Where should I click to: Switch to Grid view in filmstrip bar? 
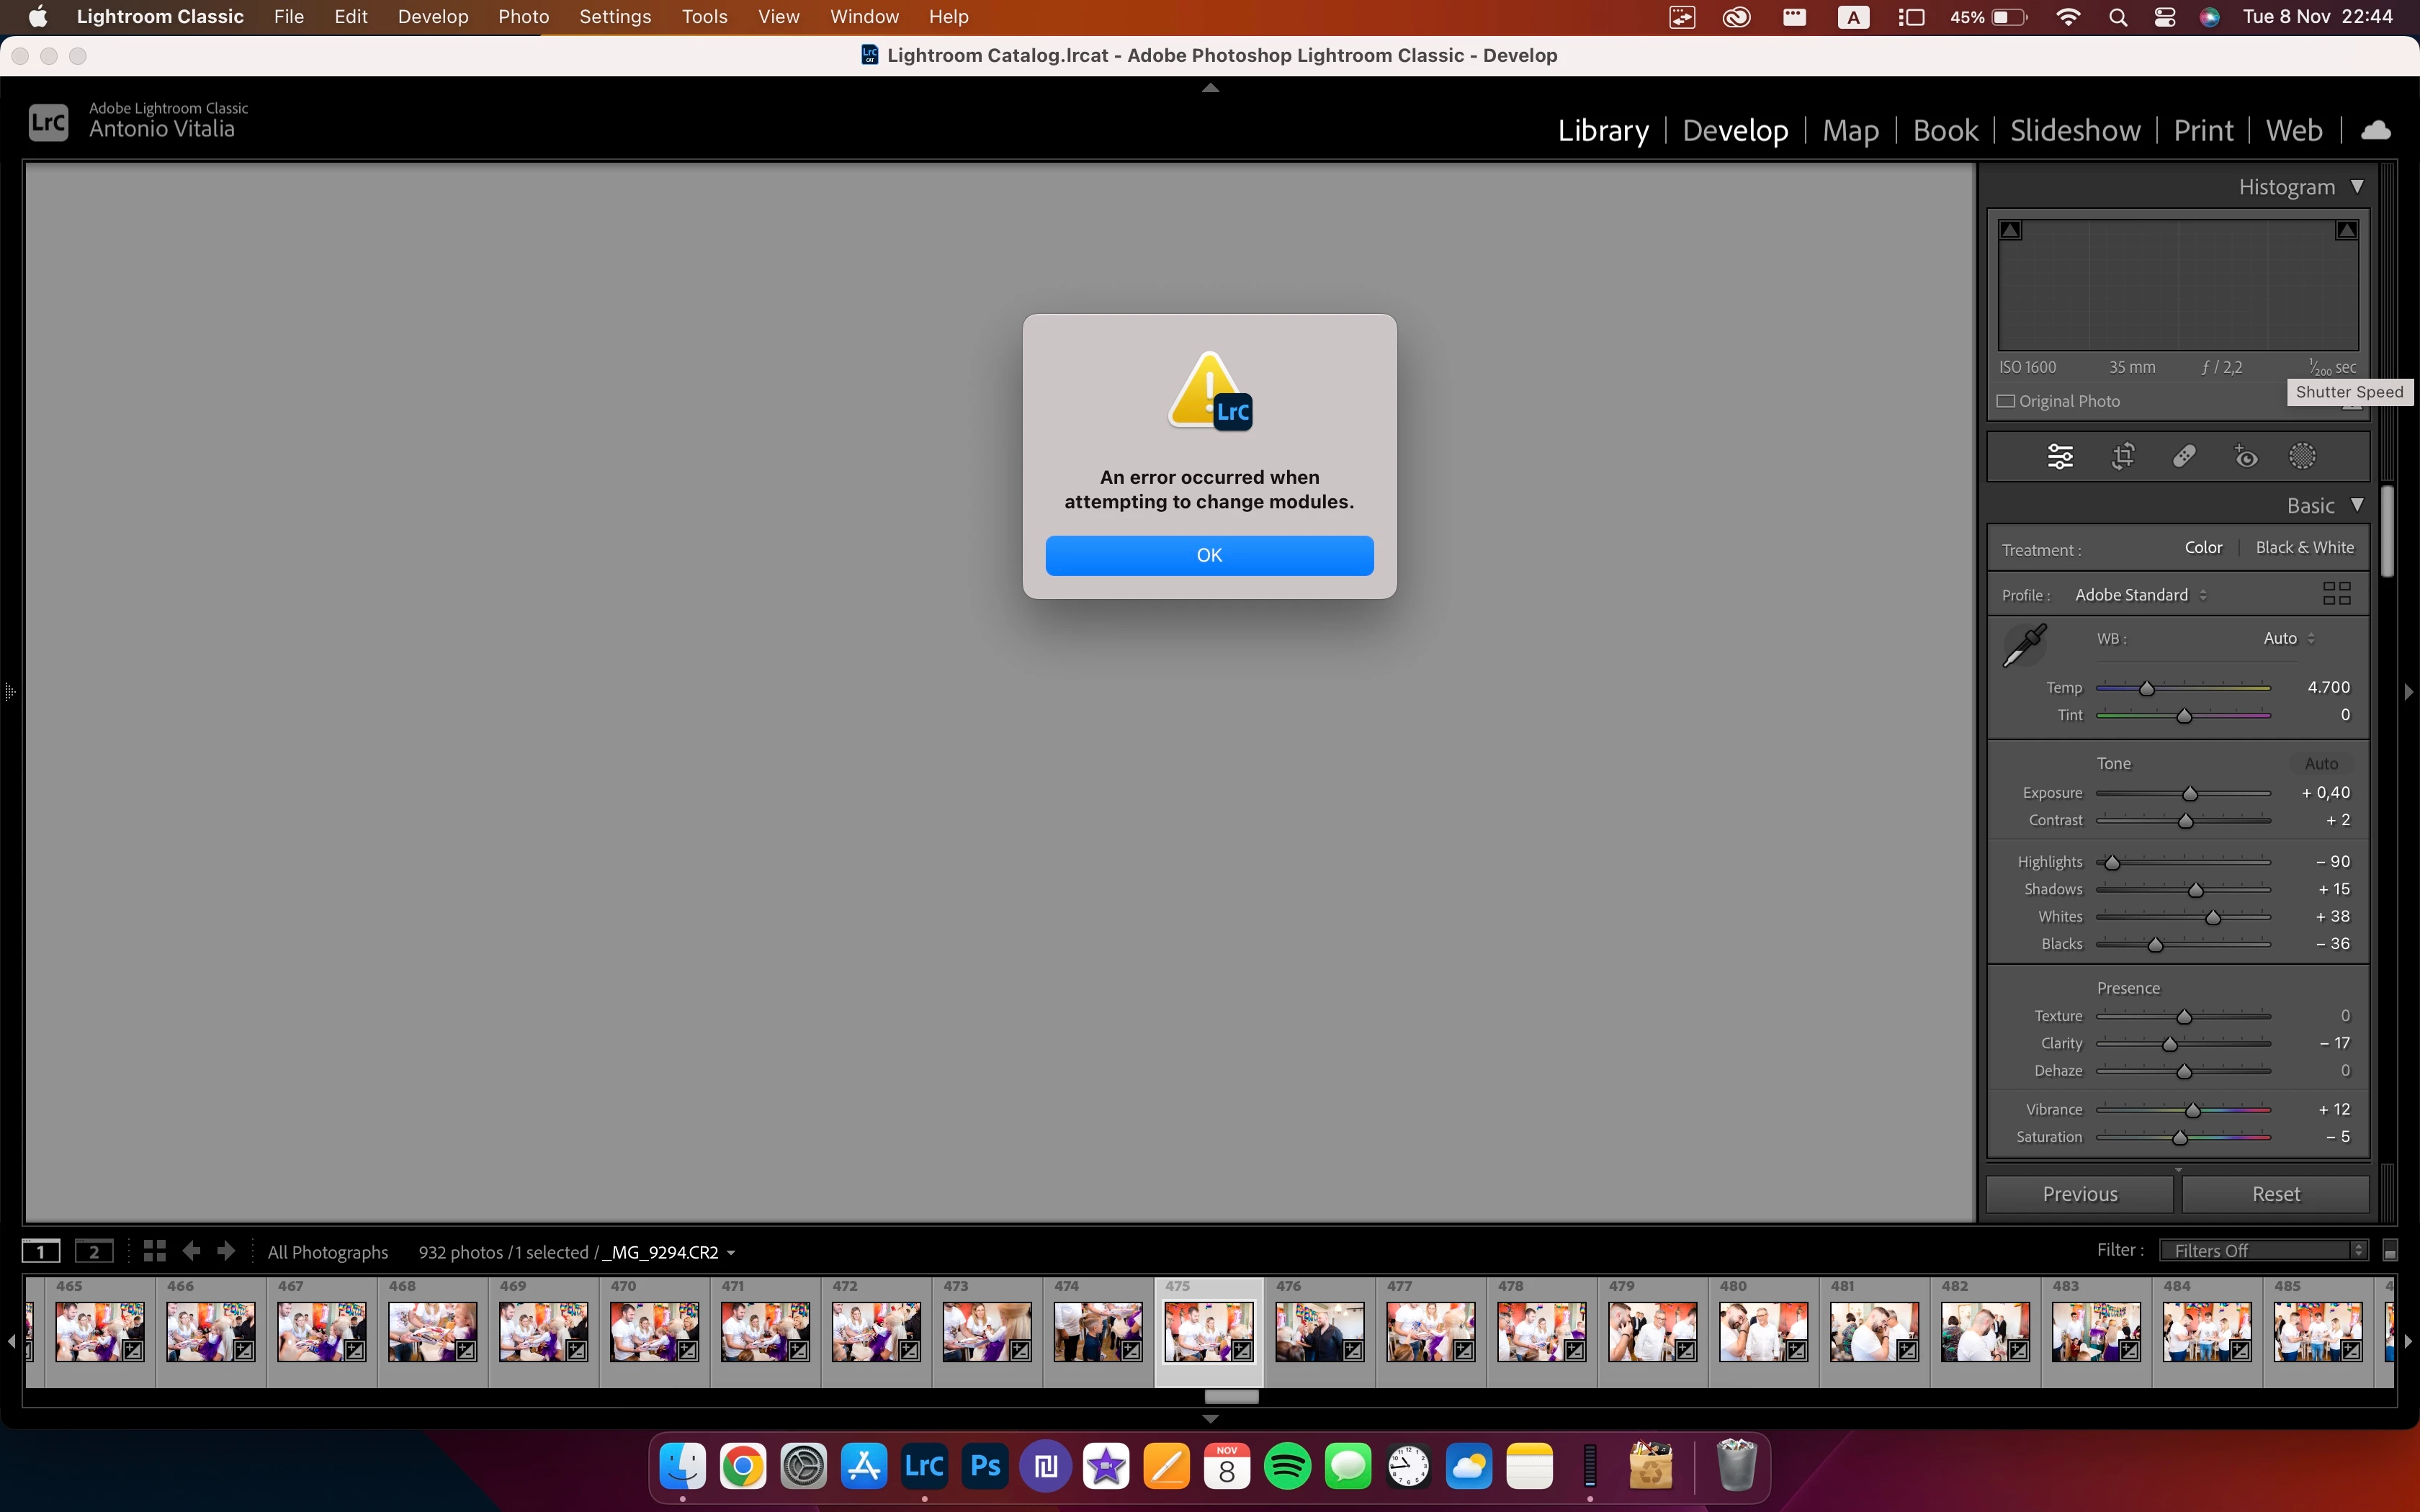154,1251
